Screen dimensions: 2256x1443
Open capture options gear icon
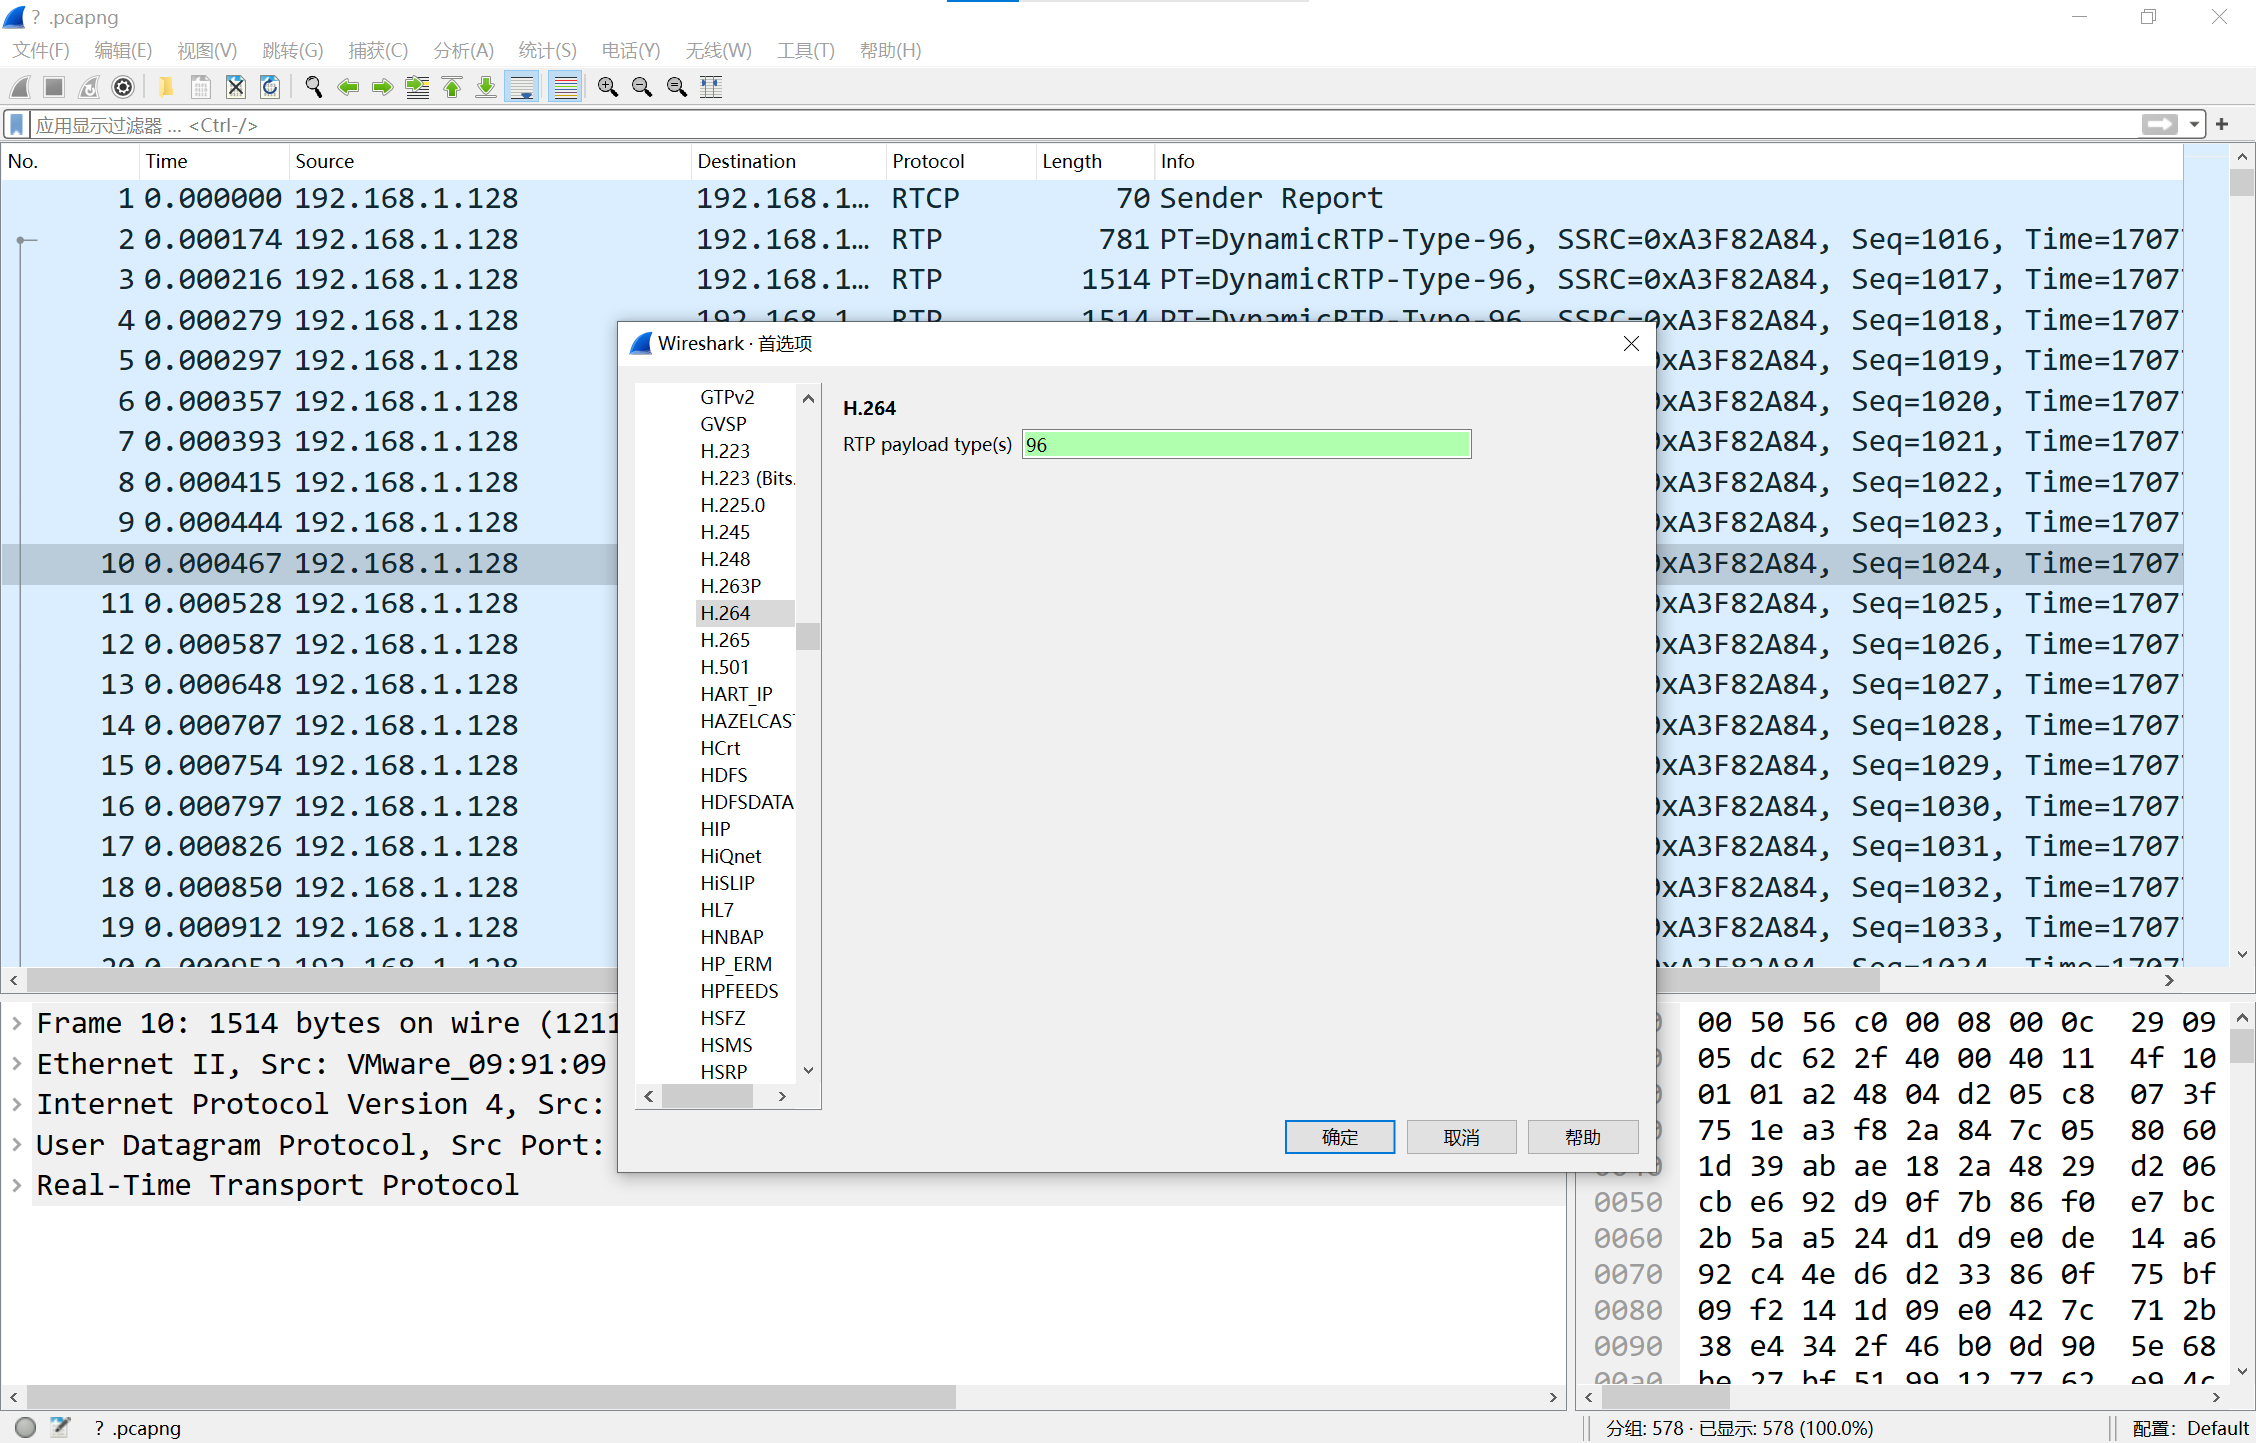123,87
